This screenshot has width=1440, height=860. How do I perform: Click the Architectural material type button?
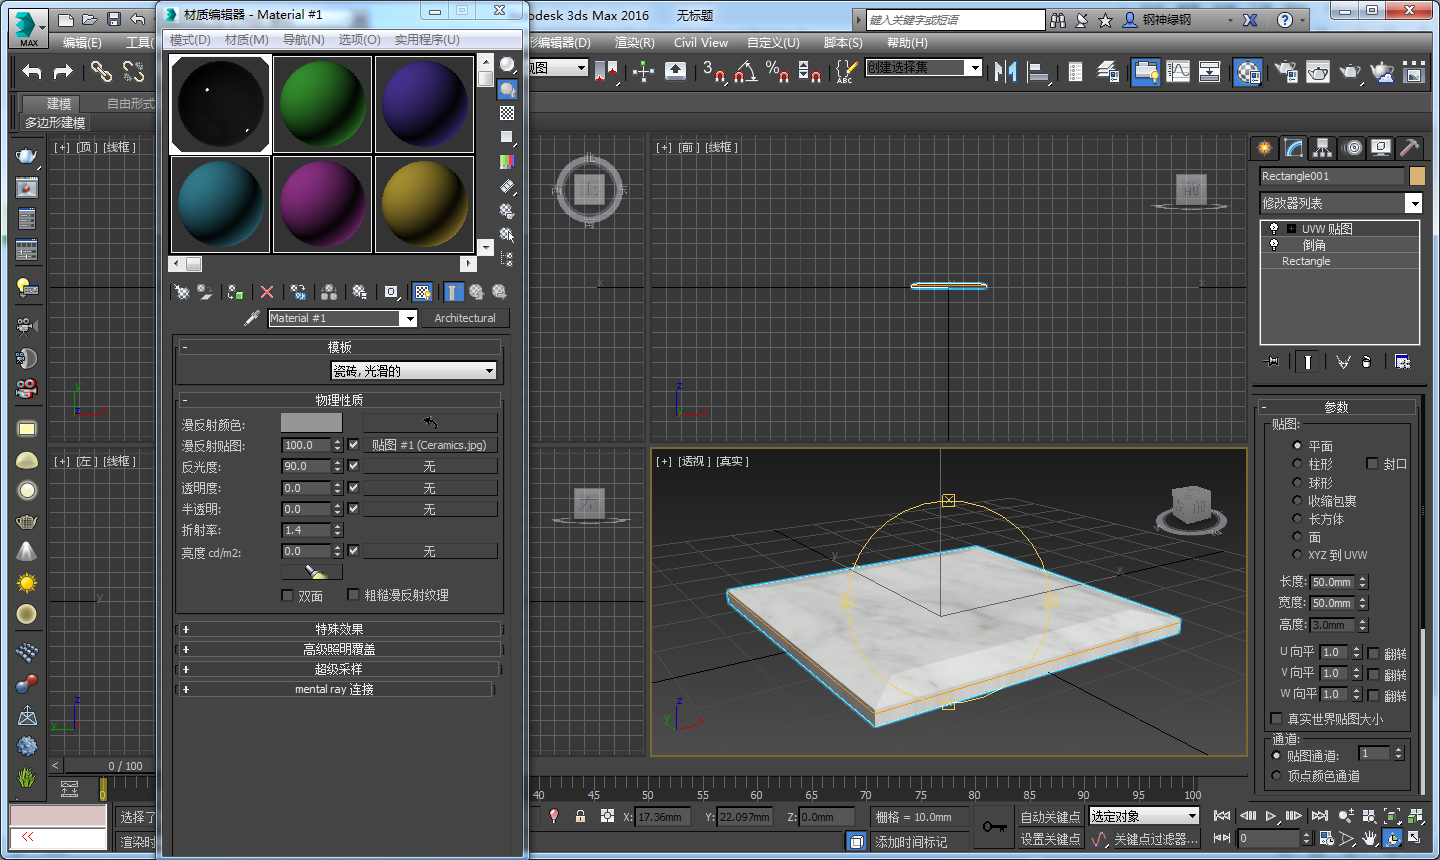point(465,318)
